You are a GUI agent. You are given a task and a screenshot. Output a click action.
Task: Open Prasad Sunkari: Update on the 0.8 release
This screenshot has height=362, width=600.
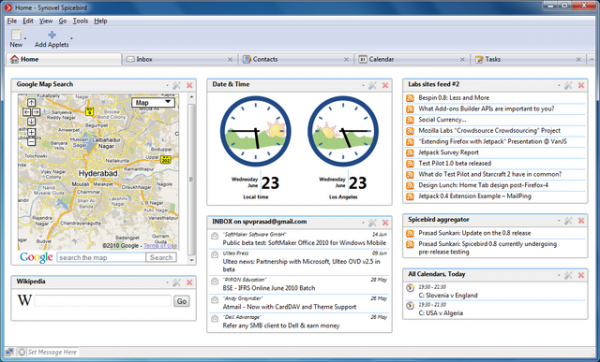474,233
